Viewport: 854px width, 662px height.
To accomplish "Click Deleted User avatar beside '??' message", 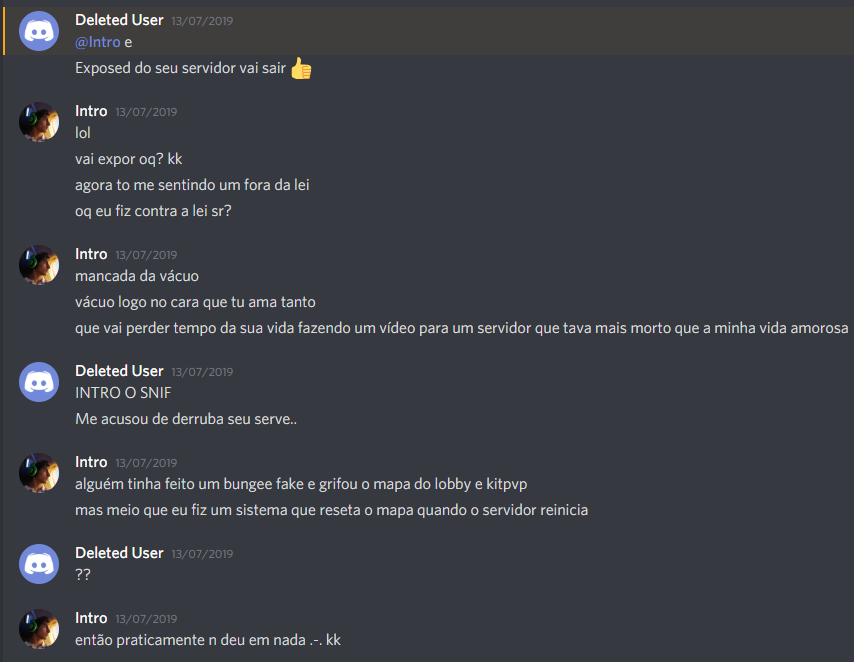I will coord(39,564).
